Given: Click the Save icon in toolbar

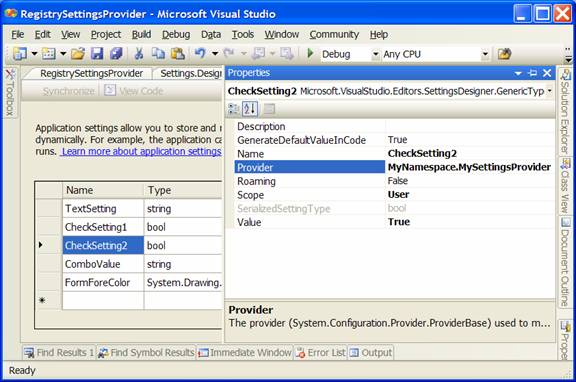Looking at the screenshot, I should coord(97,54).
